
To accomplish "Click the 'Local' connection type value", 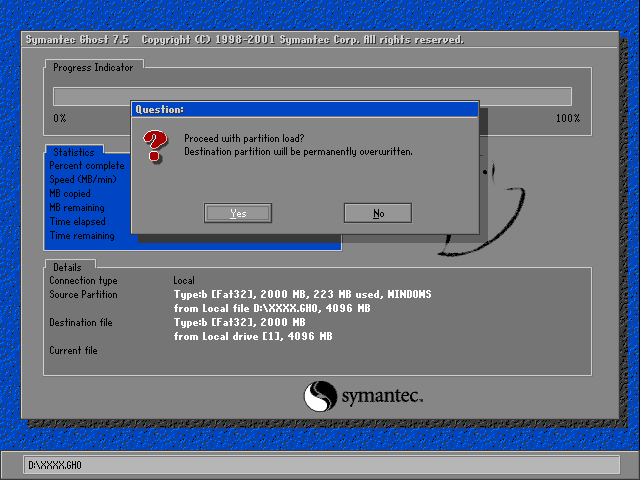I will [184, 280].
